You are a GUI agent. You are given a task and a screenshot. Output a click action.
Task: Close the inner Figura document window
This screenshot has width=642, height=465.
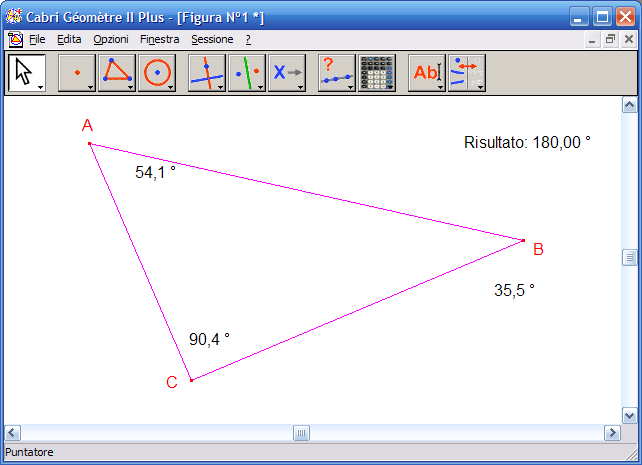click(629, 40)
